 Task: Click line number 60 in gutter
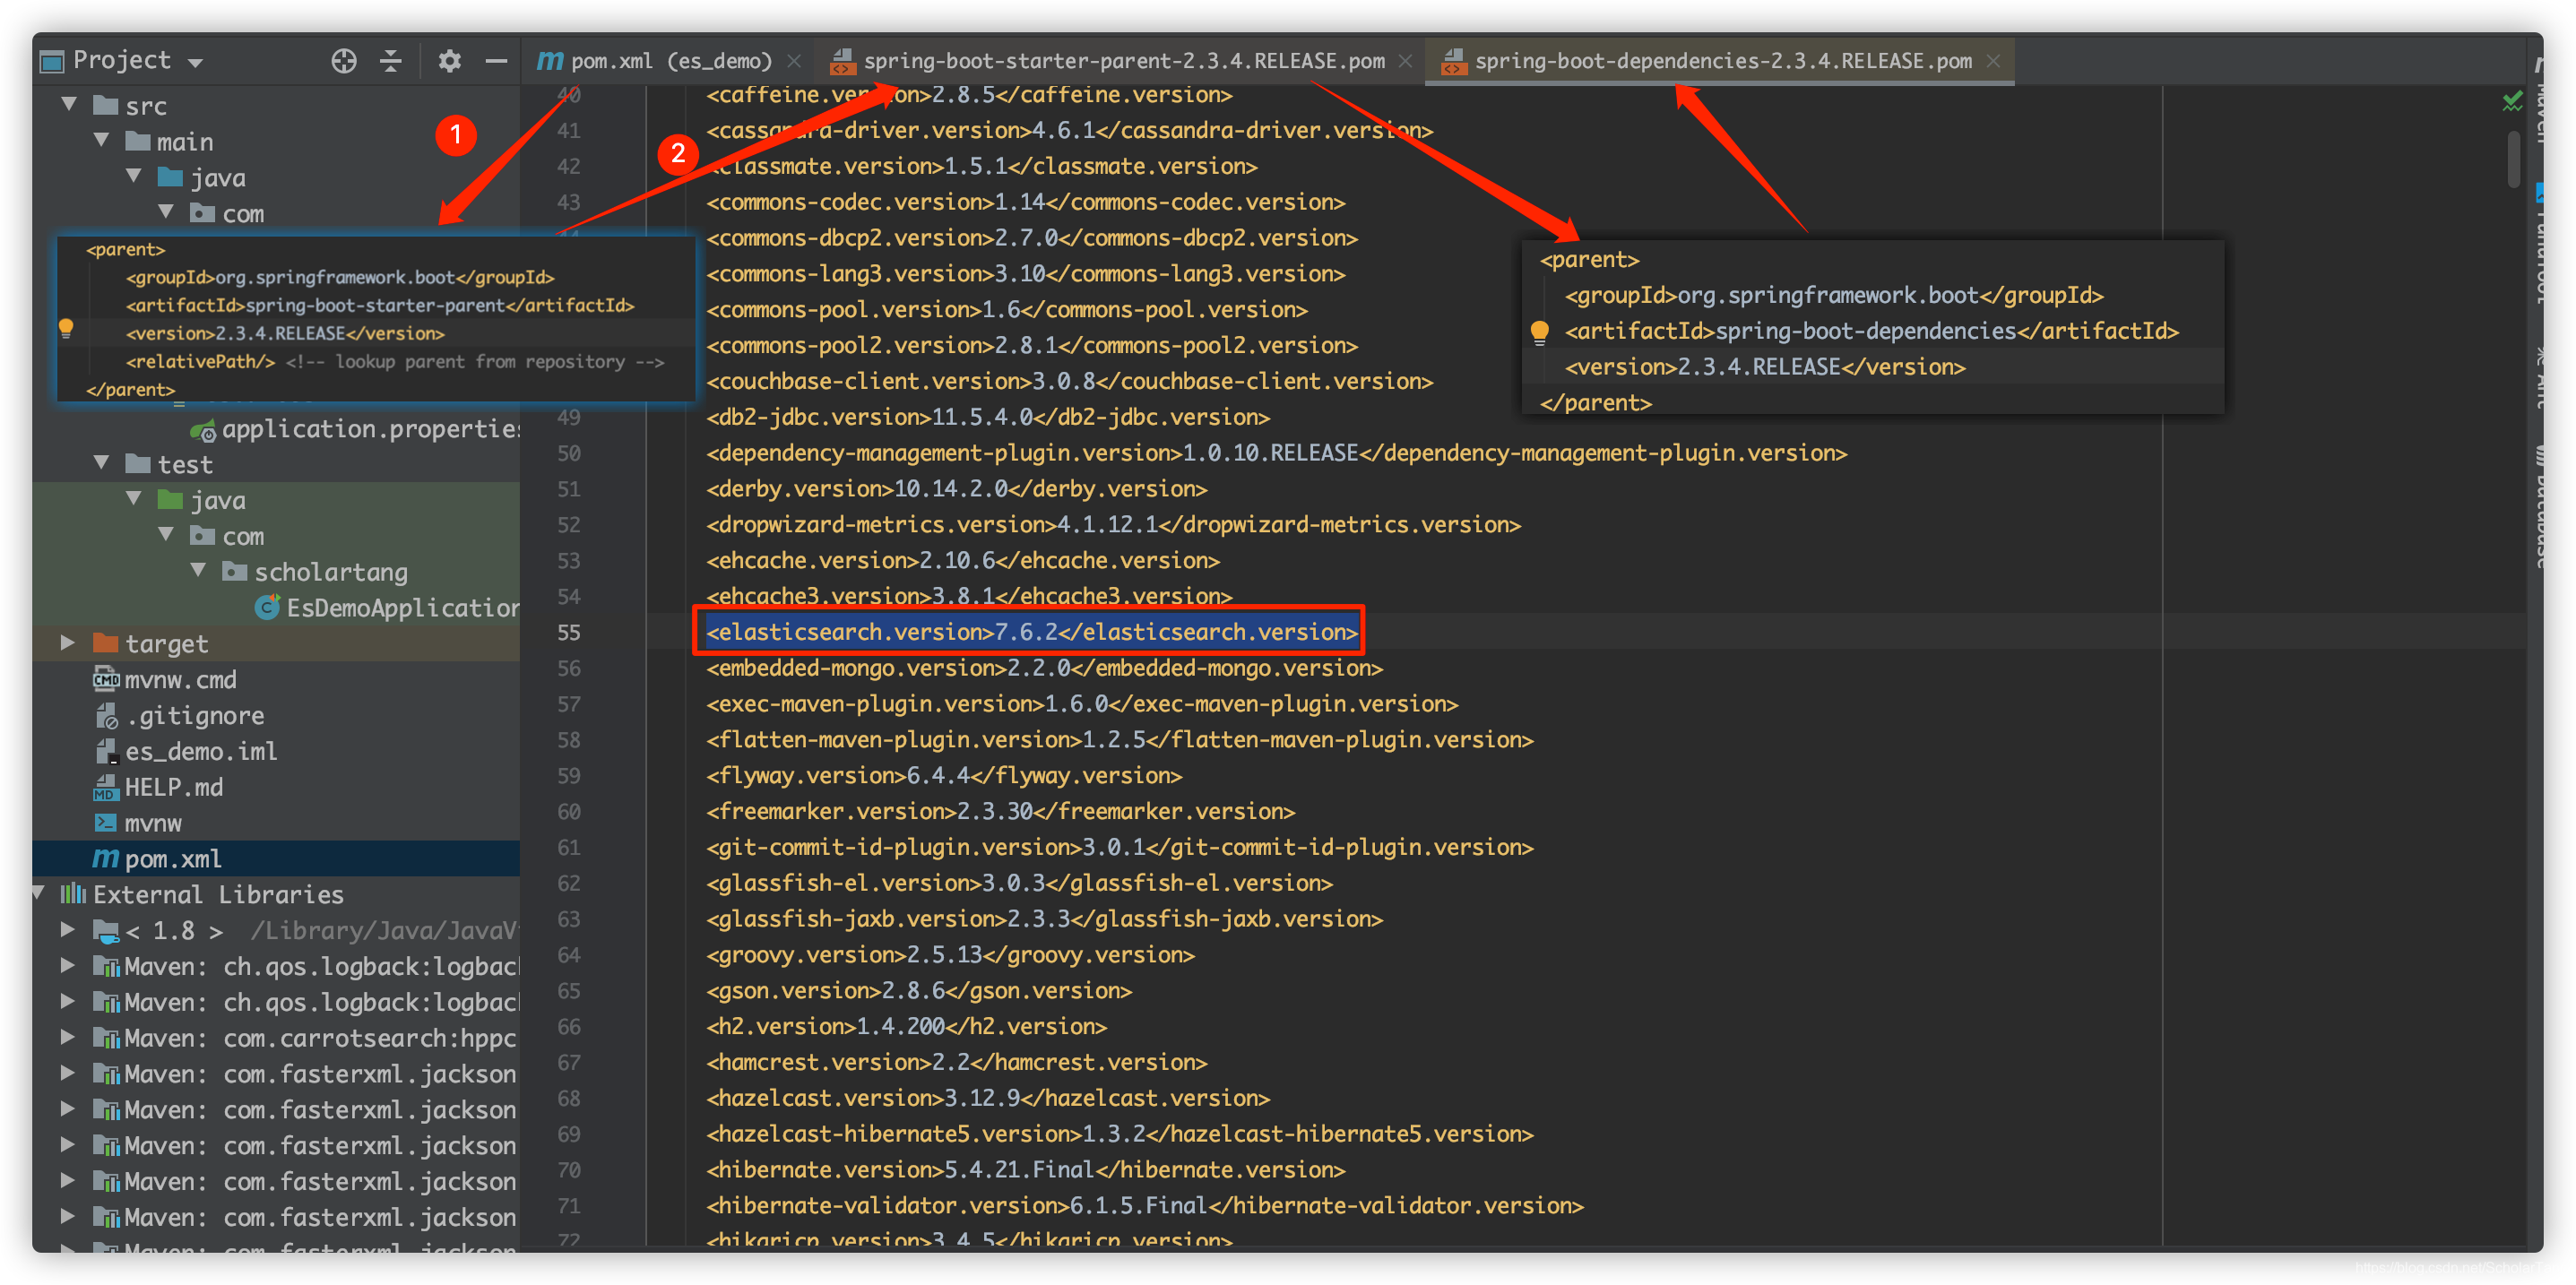coord(568,811)
